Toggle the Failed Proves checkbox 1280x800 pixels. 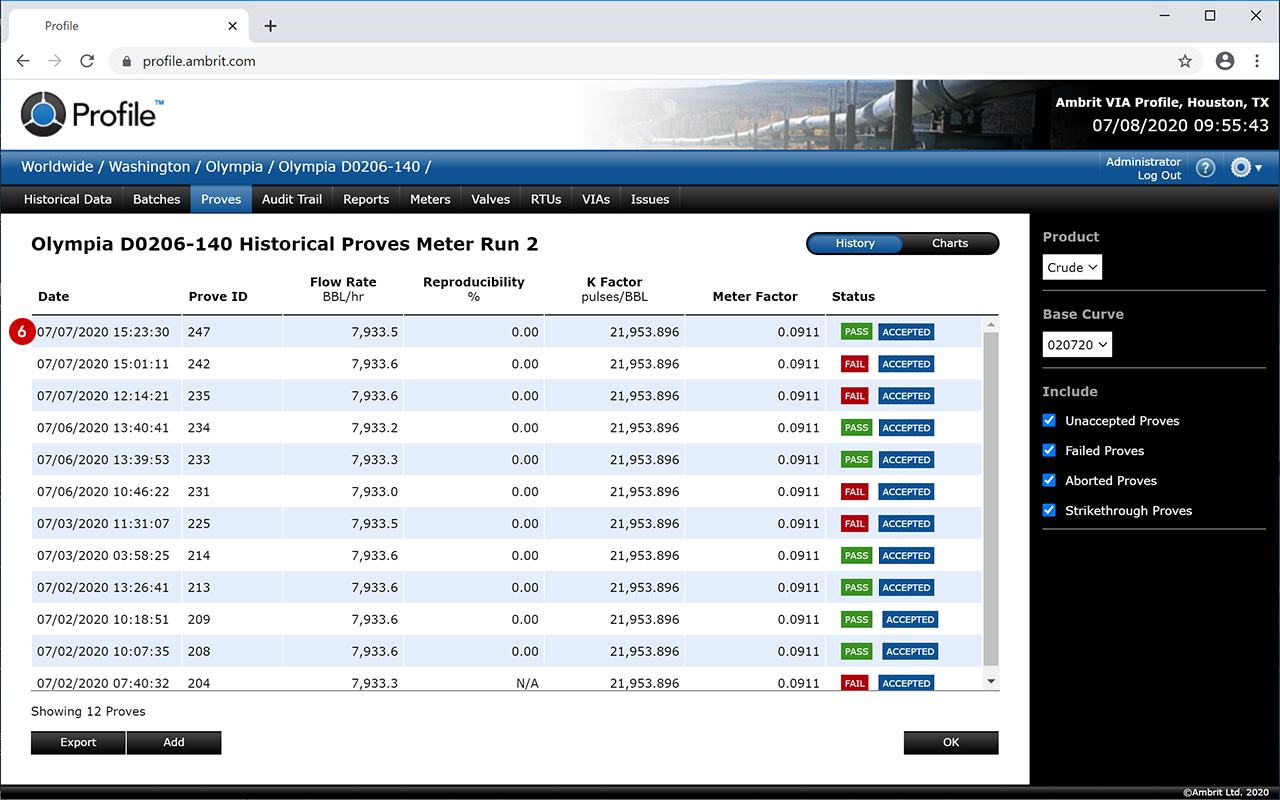click(x=1049, y=451)
